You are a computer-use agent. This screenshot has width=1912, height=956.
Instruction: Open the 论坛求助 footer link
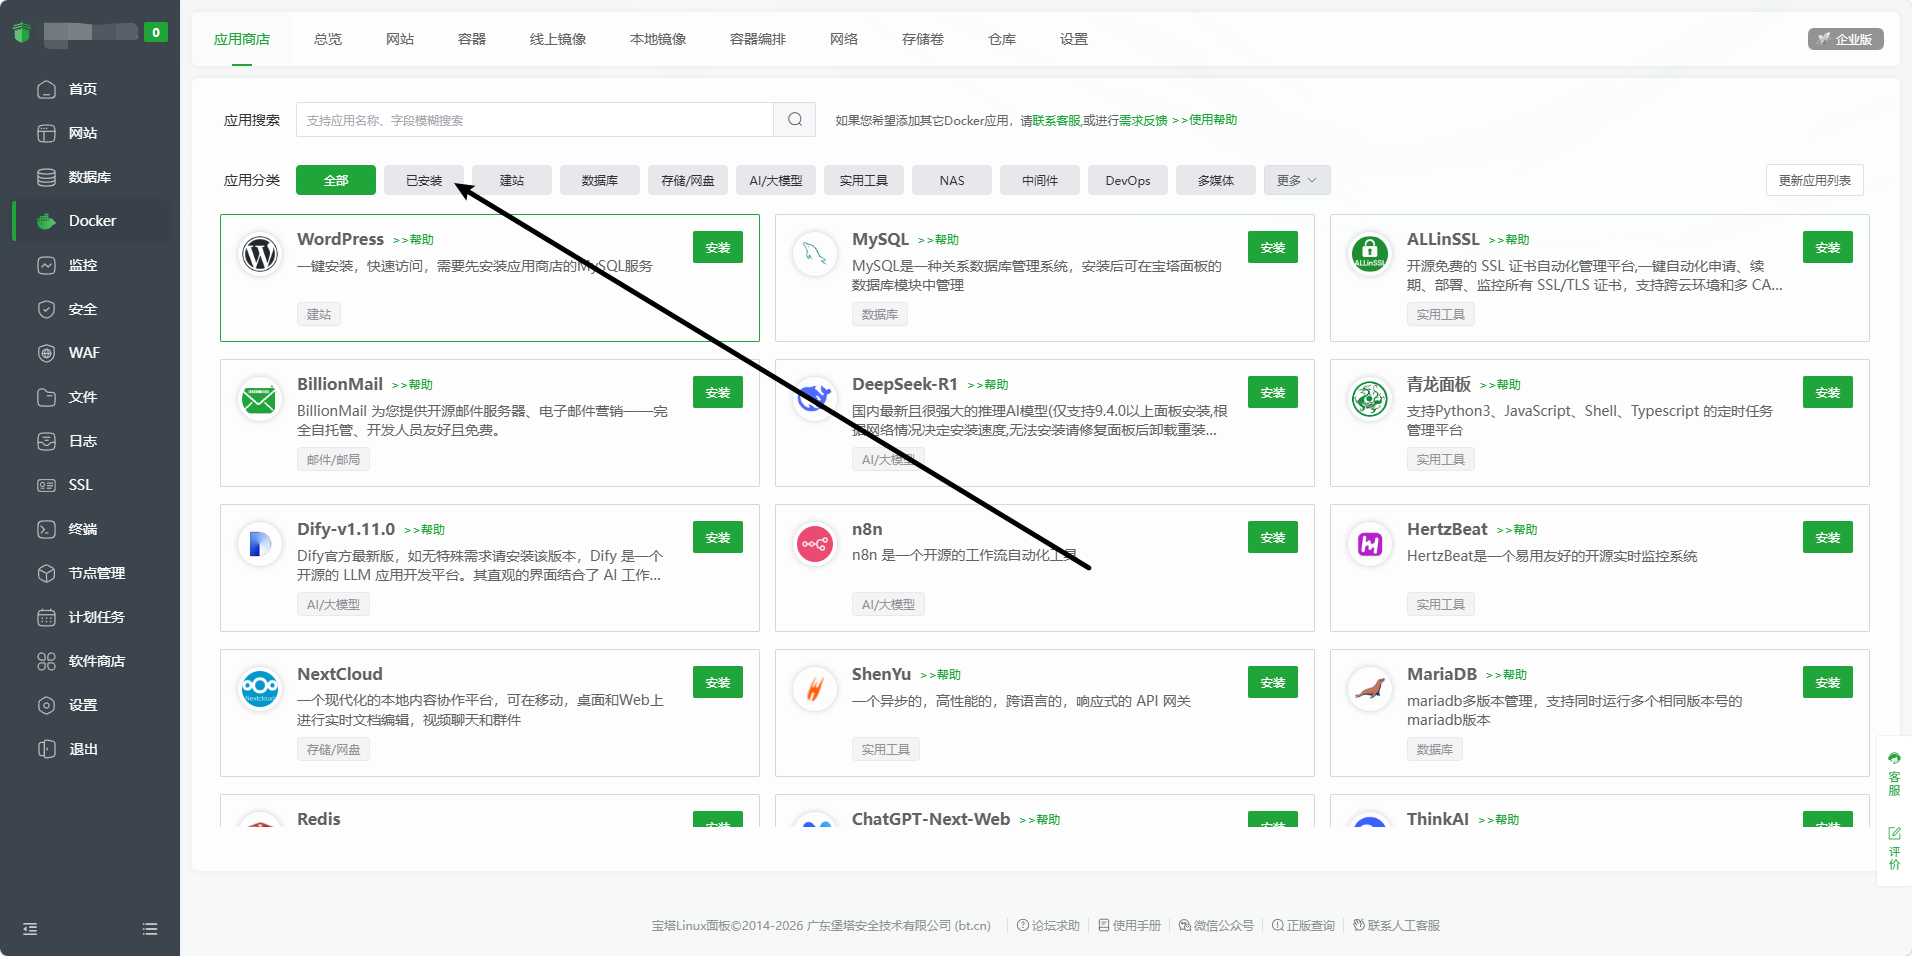1048,926
